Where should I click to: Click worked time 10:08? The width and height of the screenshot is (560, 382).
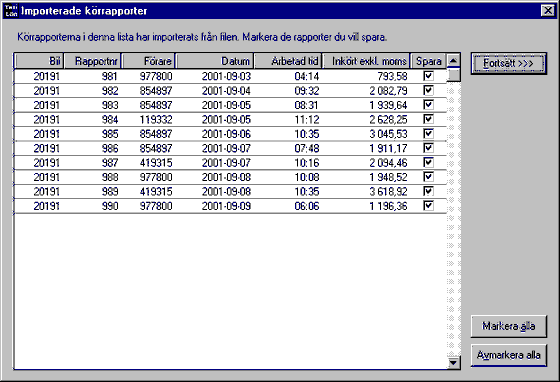307,177
